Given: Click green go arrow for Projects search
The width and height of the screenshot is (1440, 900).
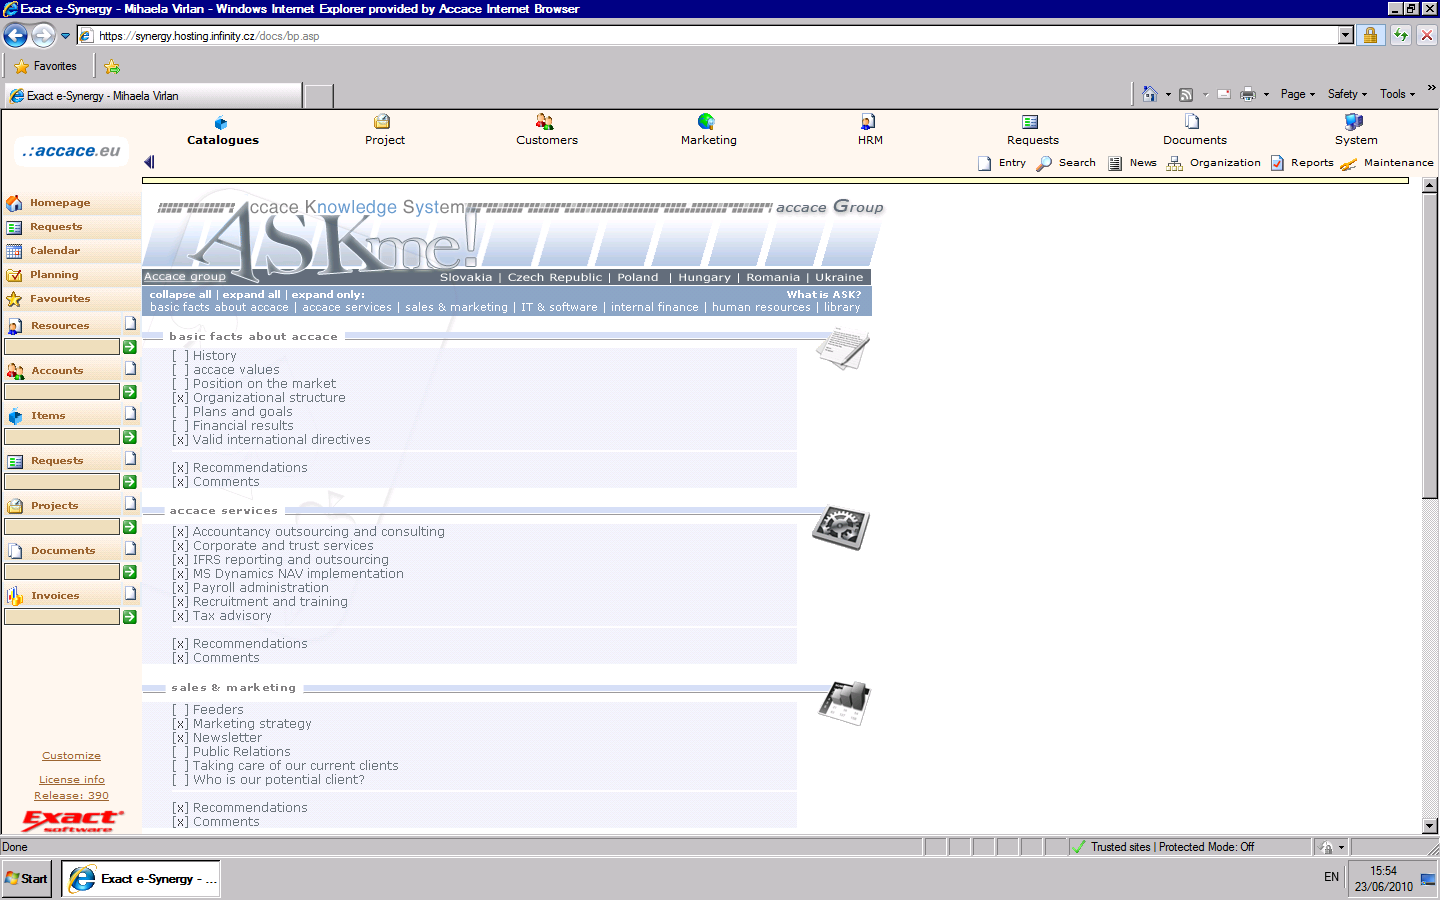Looking at the screenshot, I should click(x=130, y=527).
